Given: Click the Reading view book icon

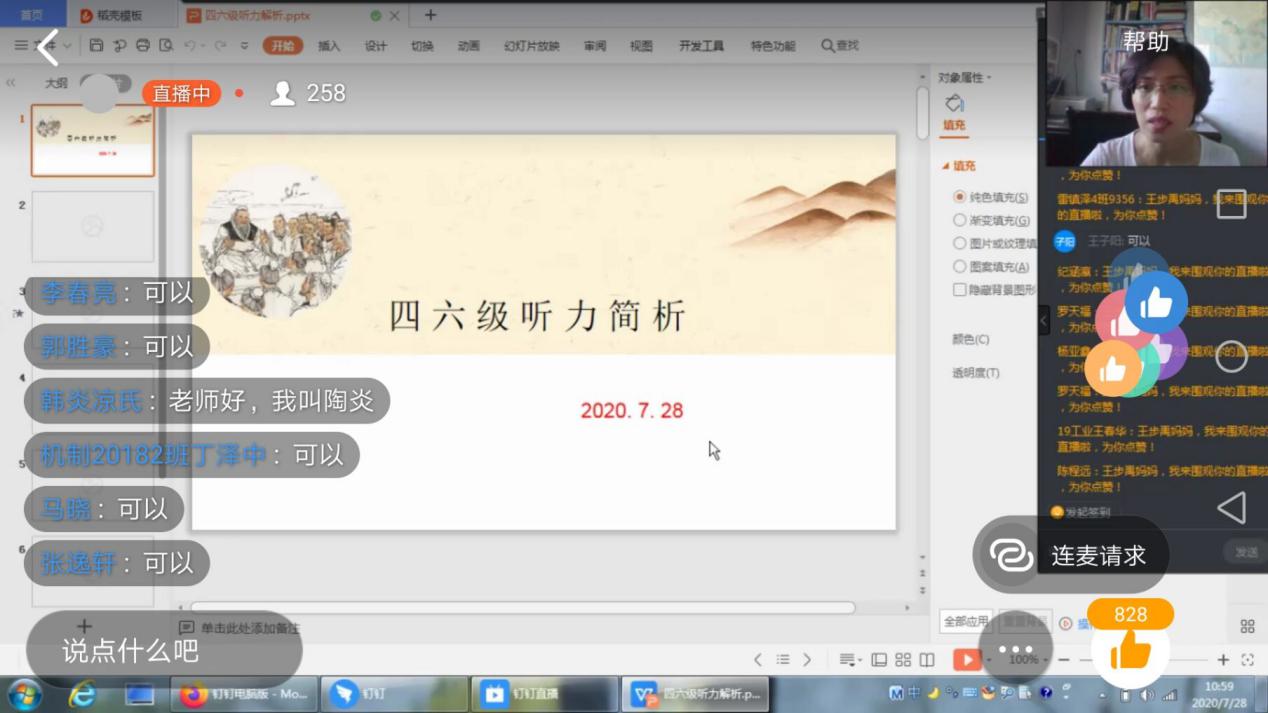Looking at the screenshot, I should [x=927, y=660].
